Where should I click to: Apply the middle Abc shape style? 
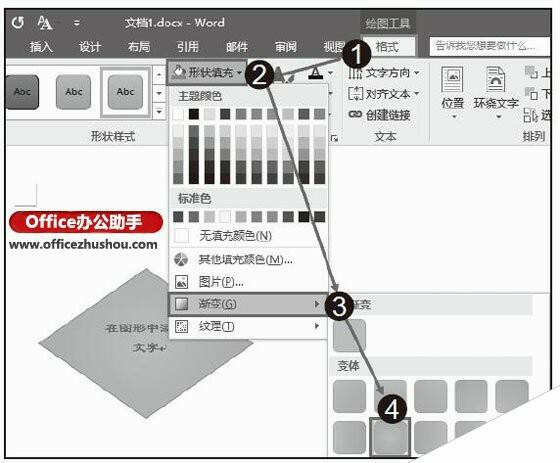coord(74,92)
